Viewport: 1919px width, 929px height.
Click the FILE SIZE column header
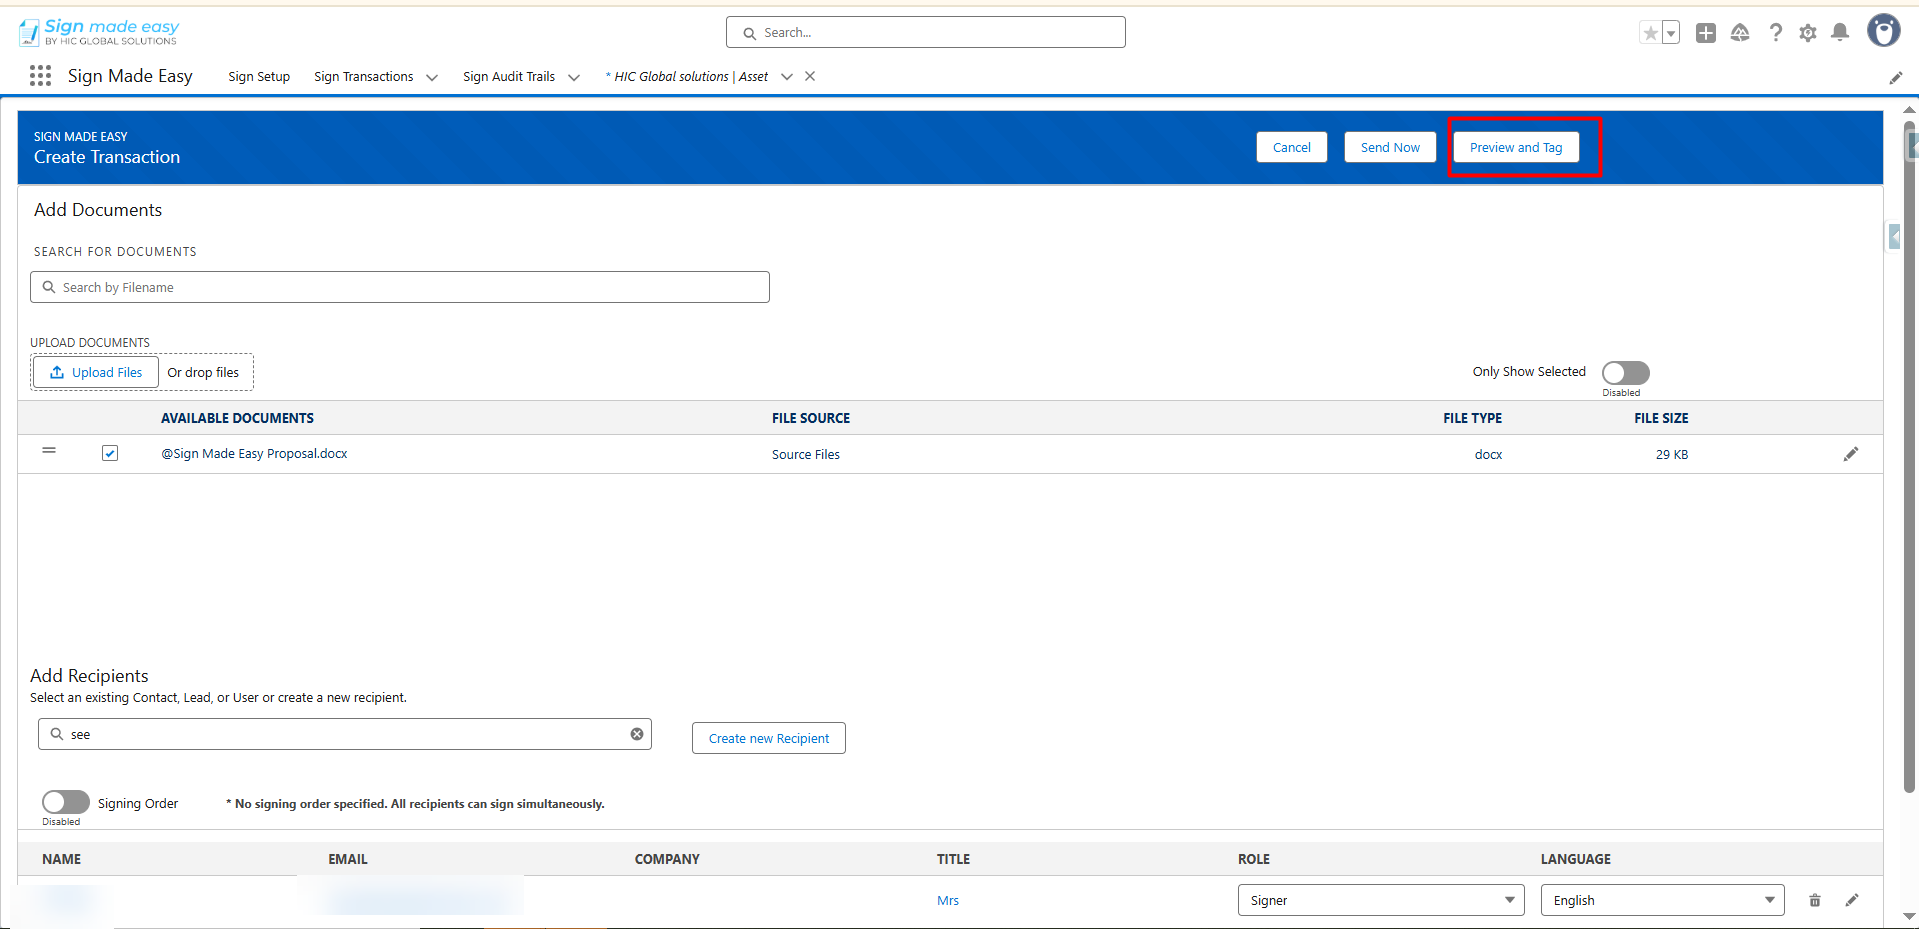click(1661, 418)
